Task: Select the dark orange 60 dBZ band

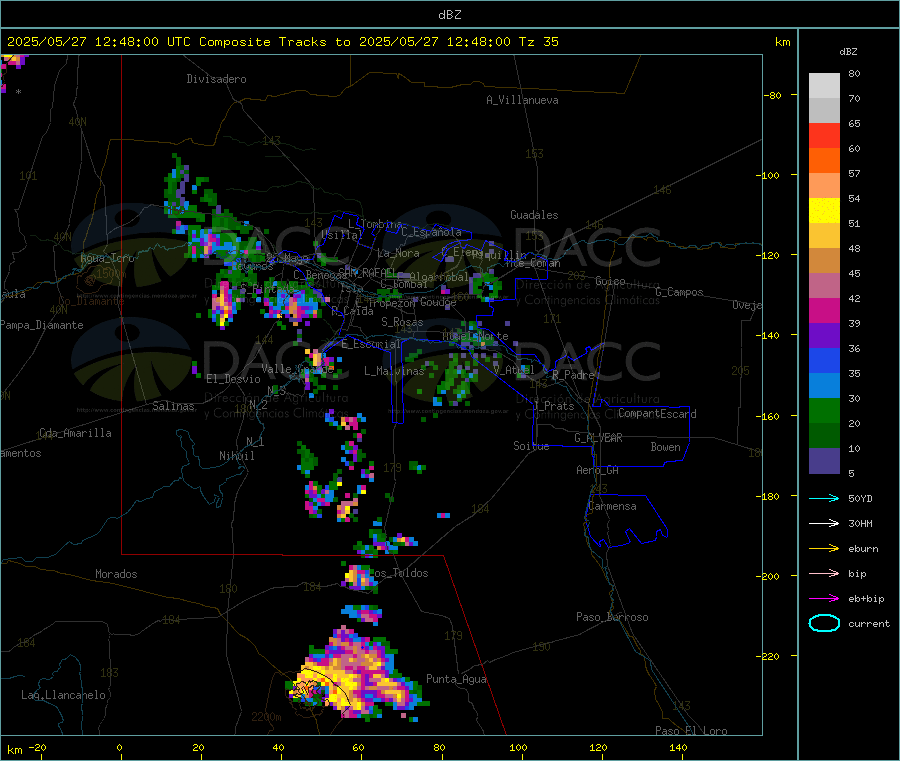Action: click(824, 161)
